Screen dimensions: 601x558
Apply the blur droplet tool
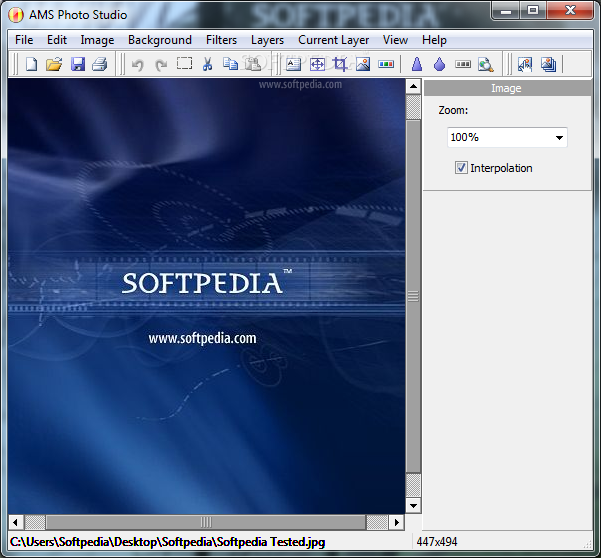tap(440, 64)
